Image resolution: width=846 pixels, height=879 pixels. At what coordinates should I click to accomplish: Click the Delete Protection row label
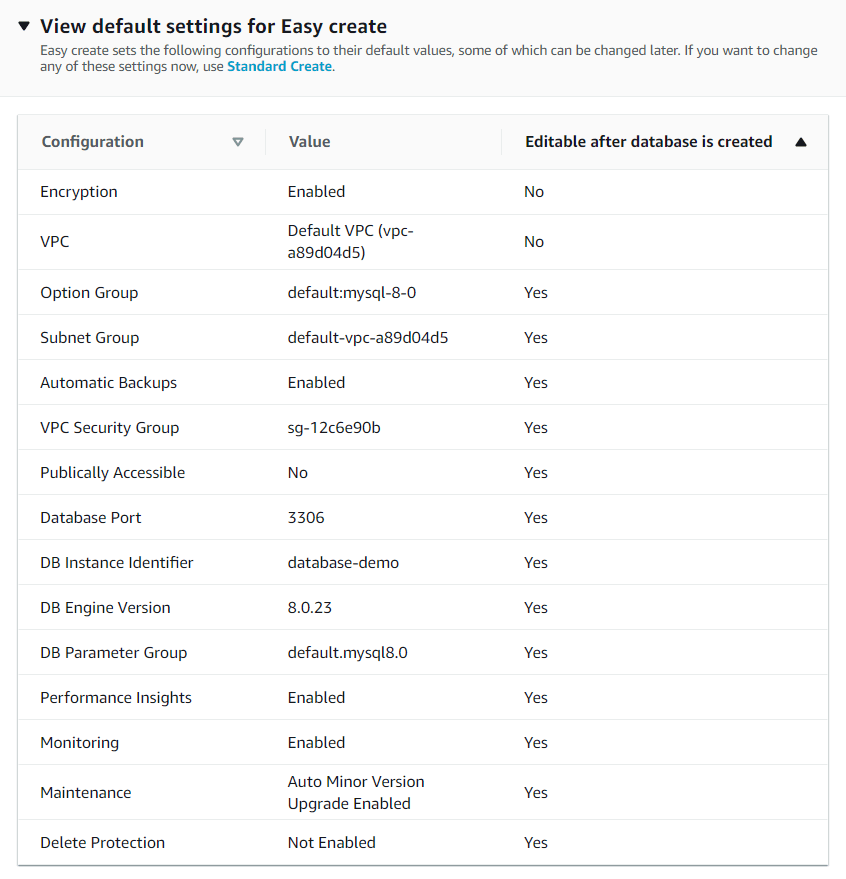tap(102, 843)
